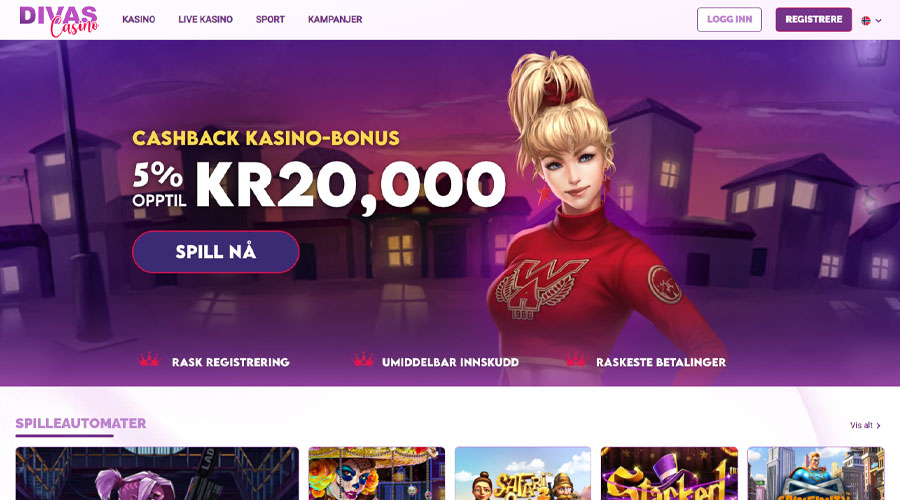Click the Divas Casino logo
The height and width of the screenshot is (500, 900).
point(59,21)
